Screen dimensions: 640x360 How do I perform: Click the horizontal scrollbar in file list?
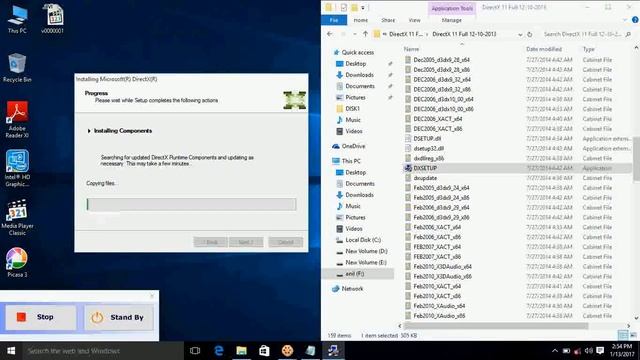point(496,326)
